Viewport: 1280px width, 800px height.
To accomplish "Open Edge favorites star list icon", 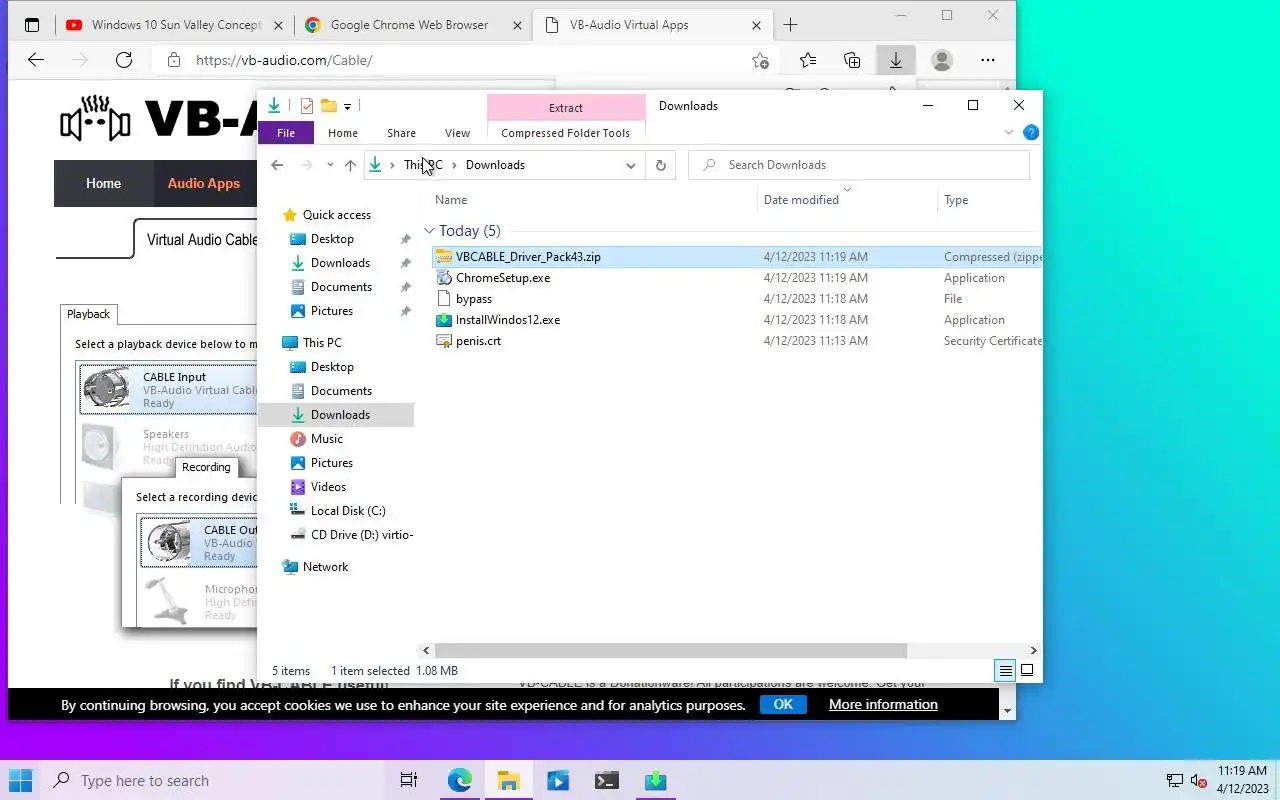I will coord(808,60).
